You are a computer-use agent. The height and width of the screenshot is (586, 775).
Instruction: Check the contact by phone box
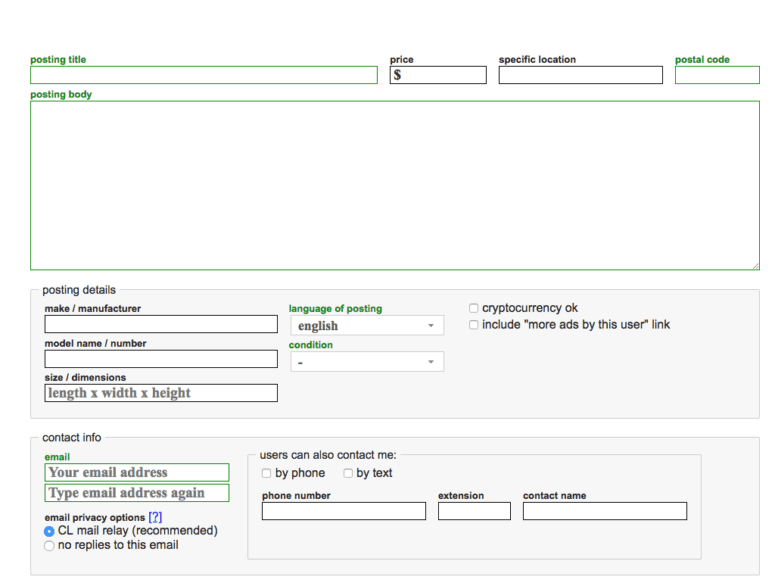point(266,473)
